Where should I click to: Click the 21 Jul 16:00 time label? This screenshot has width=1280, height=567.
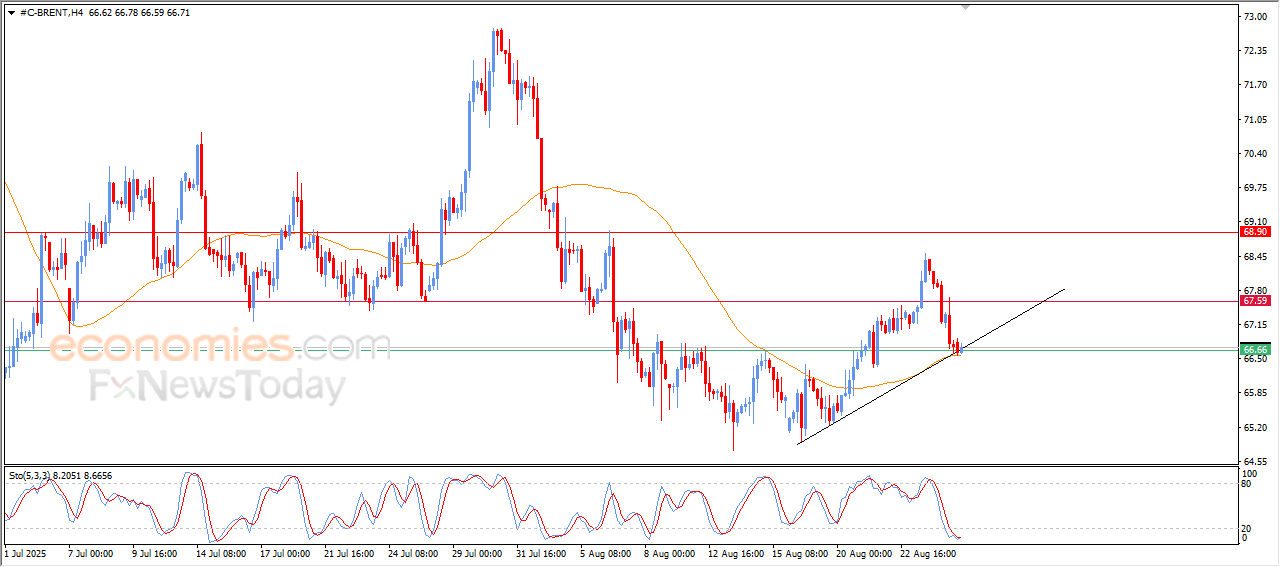pos(349,552)
